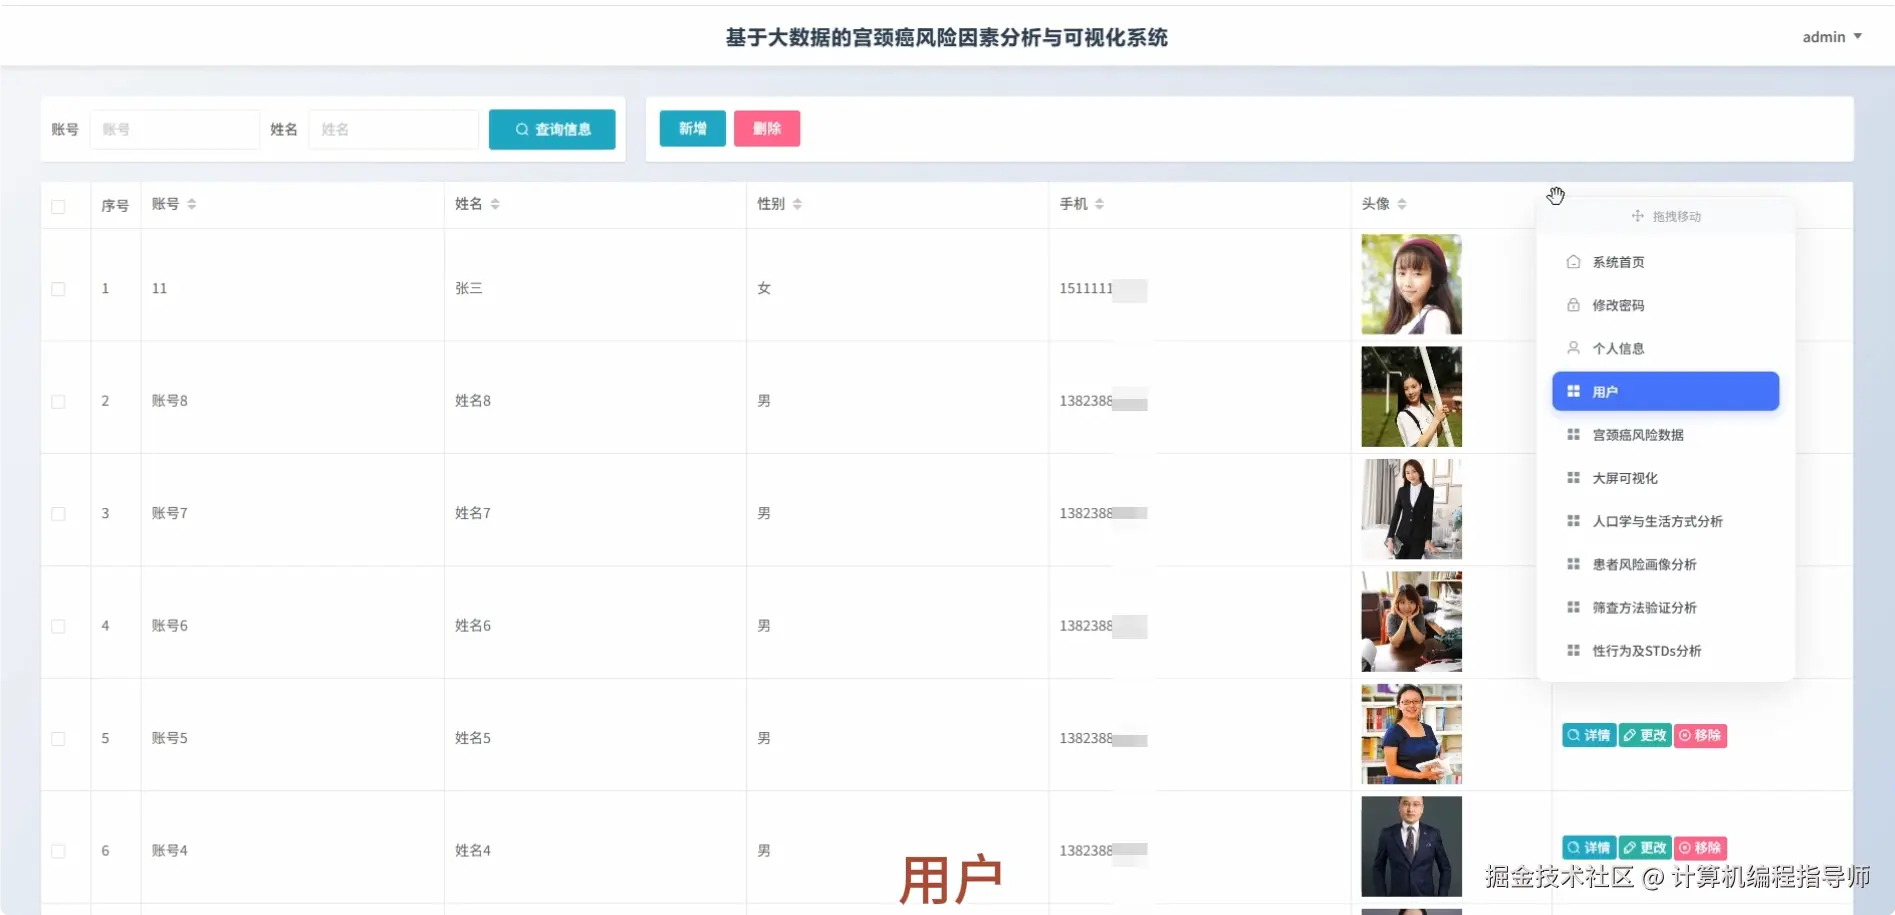The height and width of the screenshot is (915, 1895).
Task: Check the box for row 账号8
Action: pos(58,401)
